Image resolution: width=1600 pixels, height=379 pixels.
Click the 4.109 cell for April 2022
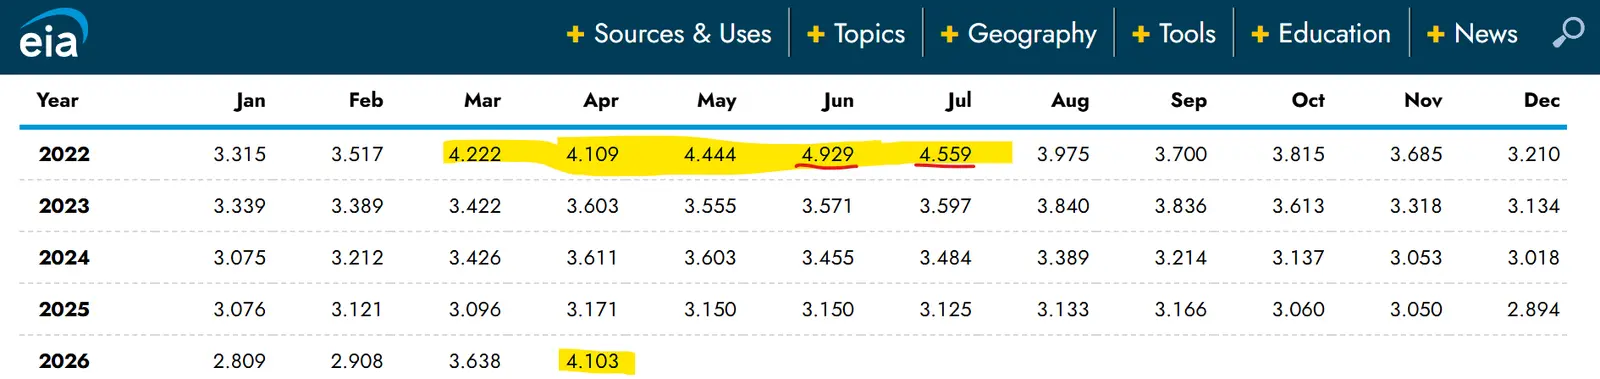tap(592, 154)
